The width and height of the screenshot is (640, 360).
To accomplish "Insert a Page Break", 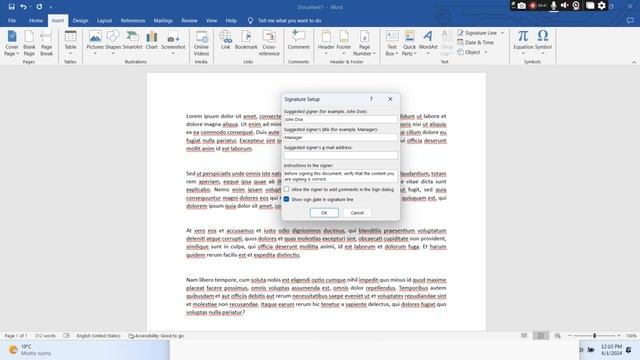I will click(46, 43).
